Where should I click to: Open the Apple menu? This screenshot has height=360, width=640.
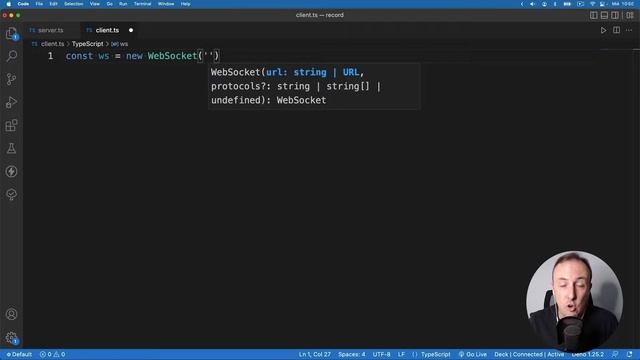coord(9,4)
